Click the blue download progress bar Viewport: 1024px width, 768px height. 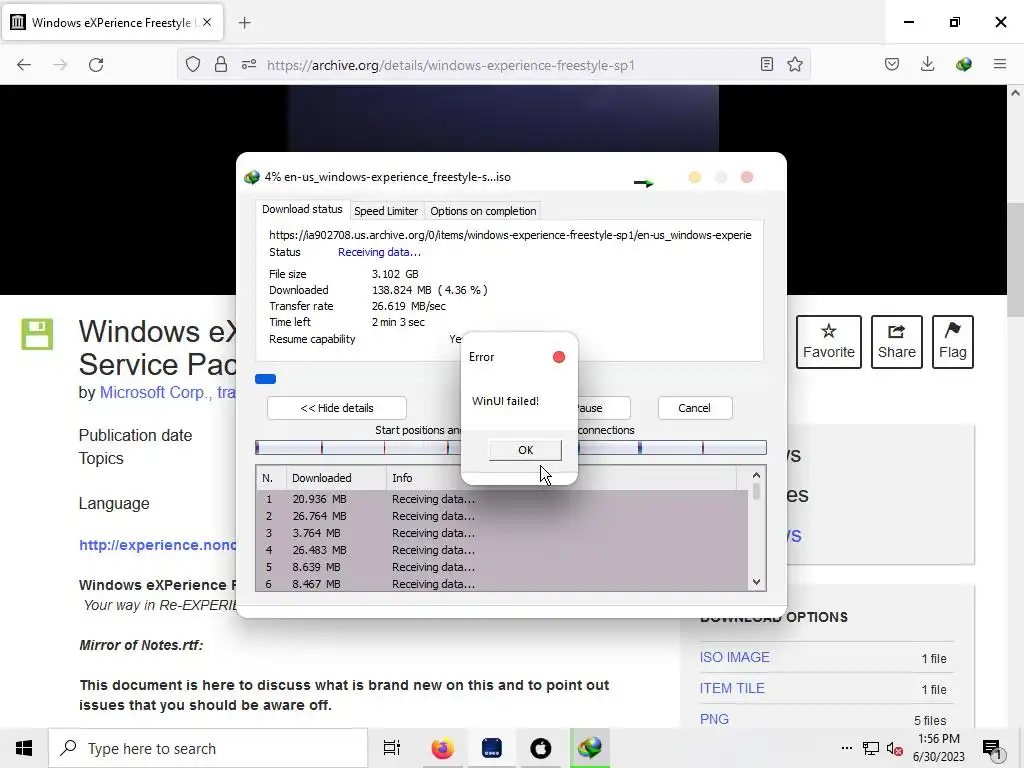[266, 379]
